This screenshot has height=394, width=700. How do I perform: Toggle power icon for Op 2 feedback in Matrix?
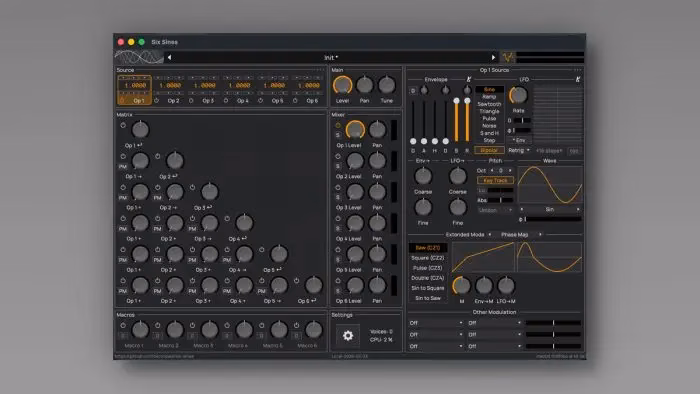coord(158,157)
